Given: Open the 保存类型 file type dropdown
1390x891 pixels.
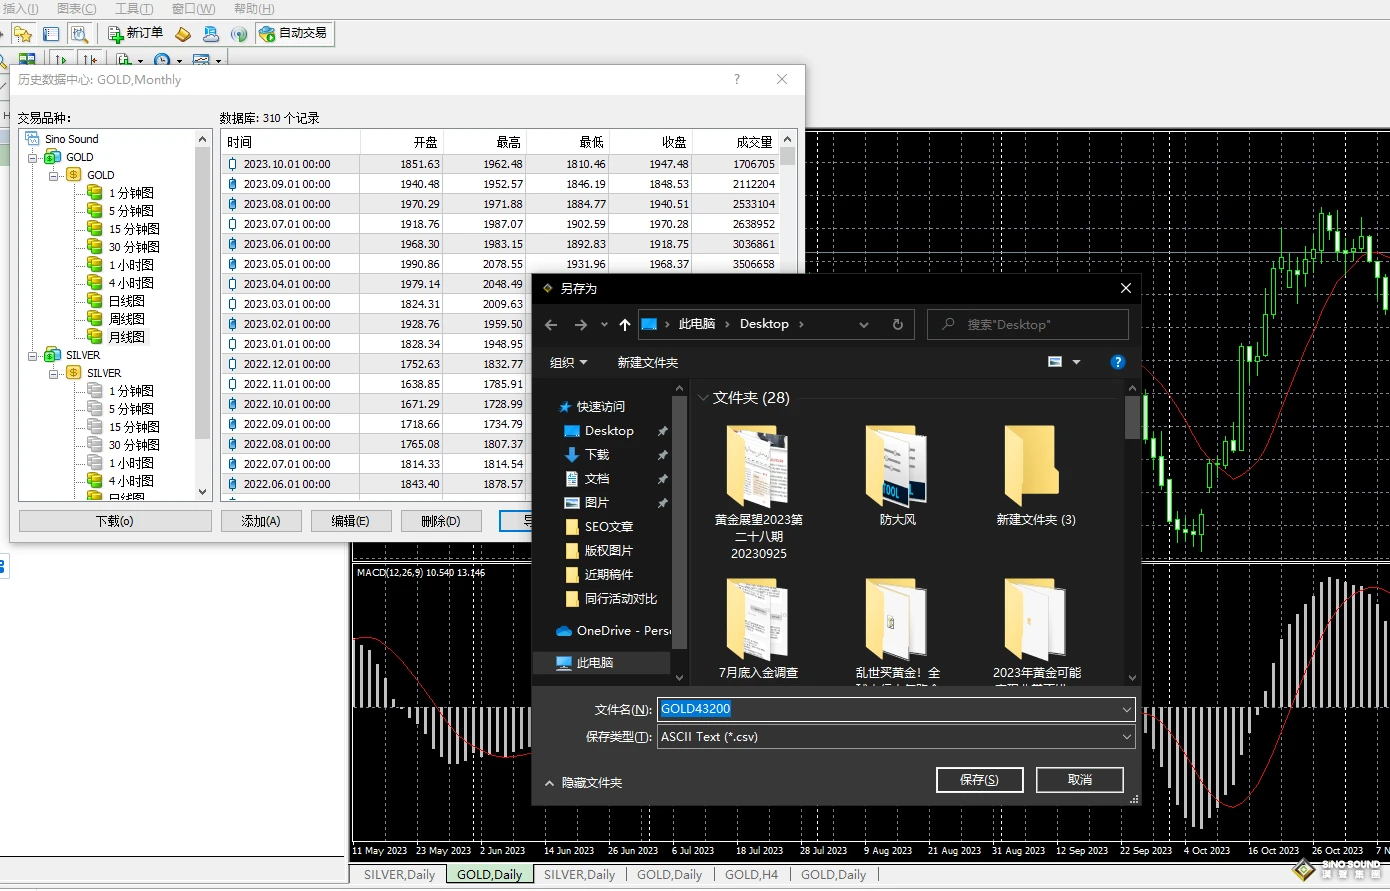Looking at the screenshot, I should tap(1126, 737).
